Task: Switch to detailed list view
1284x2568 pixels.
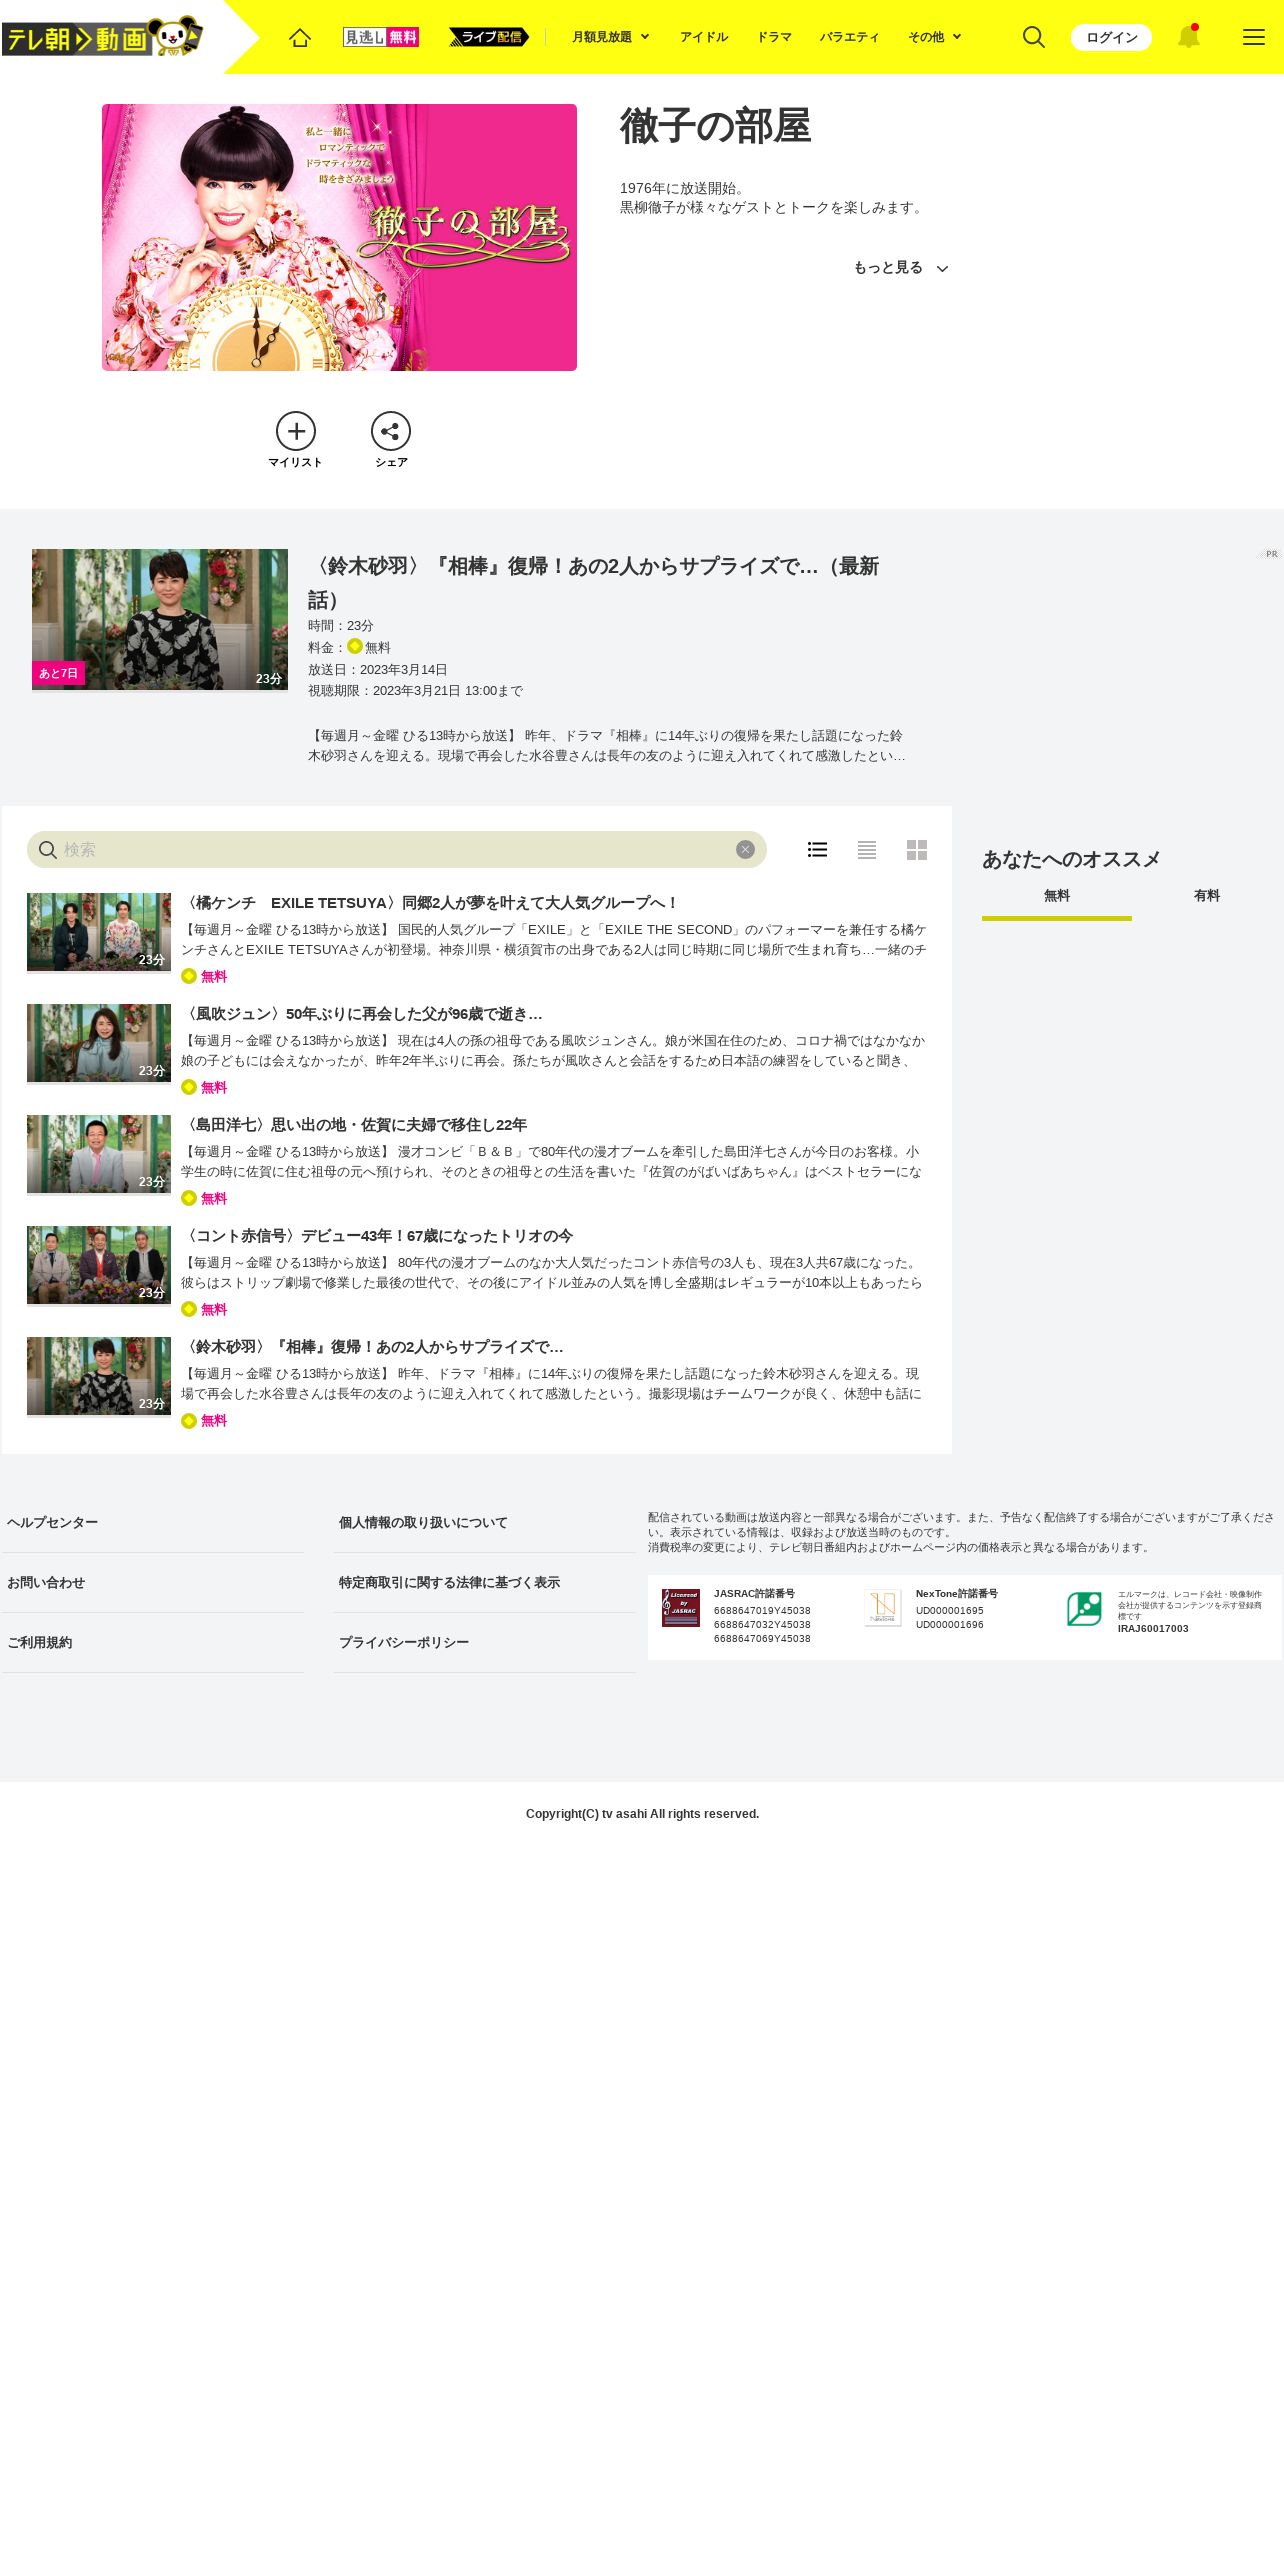Action: coord(817,850)
